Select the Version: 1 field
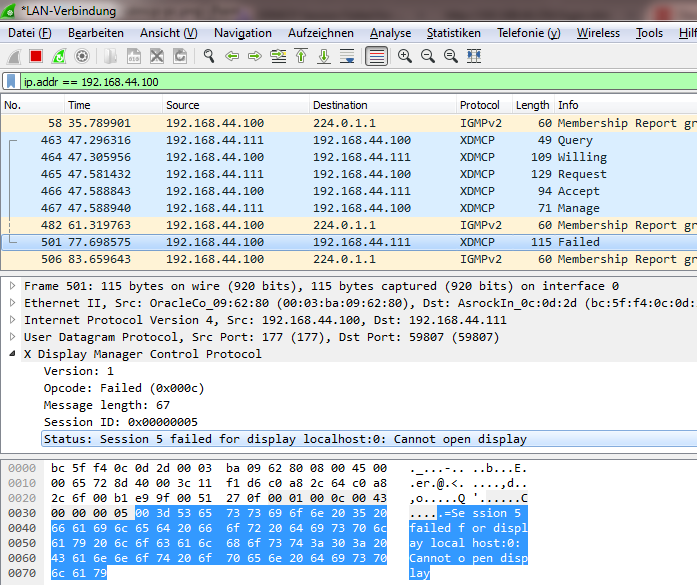697x585 pixels. pyautogui.click(x=79, y=371)
